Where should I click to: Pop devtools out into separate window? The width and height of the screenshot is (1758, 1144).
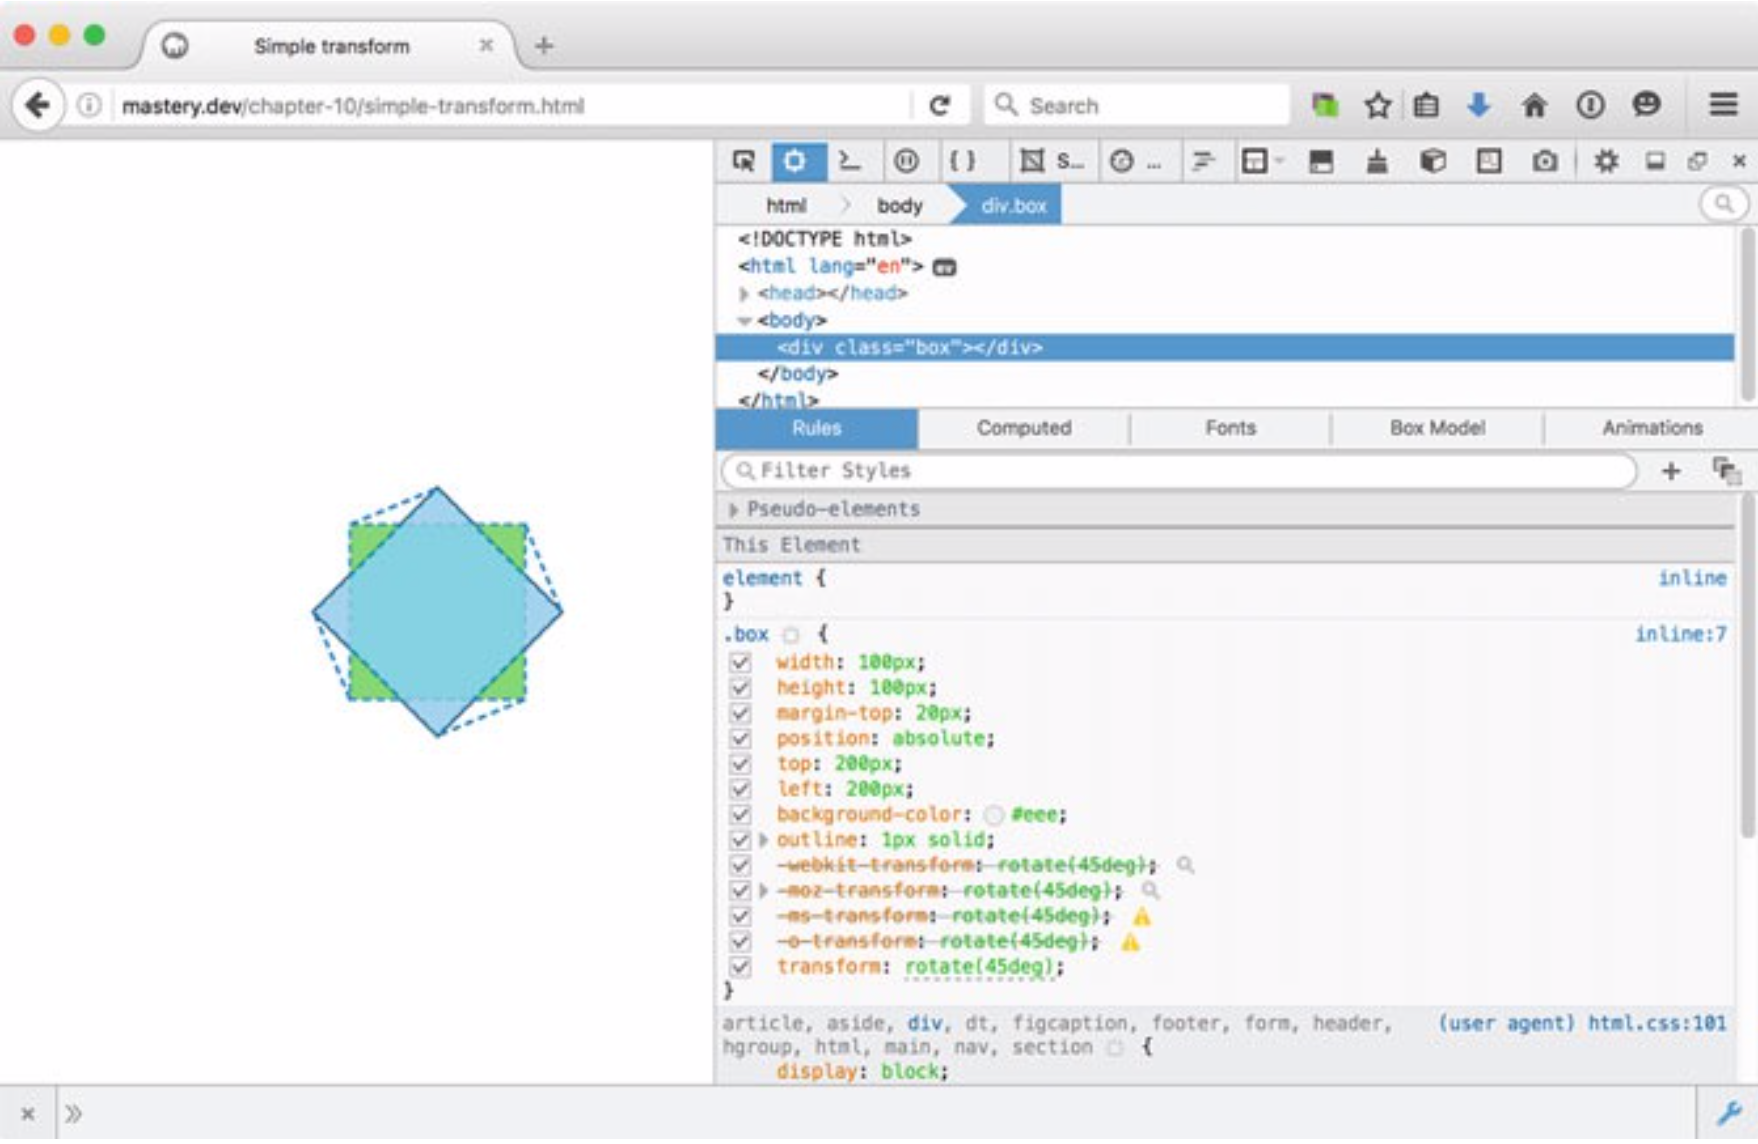pyautogui.click(x=1697, y=161)
